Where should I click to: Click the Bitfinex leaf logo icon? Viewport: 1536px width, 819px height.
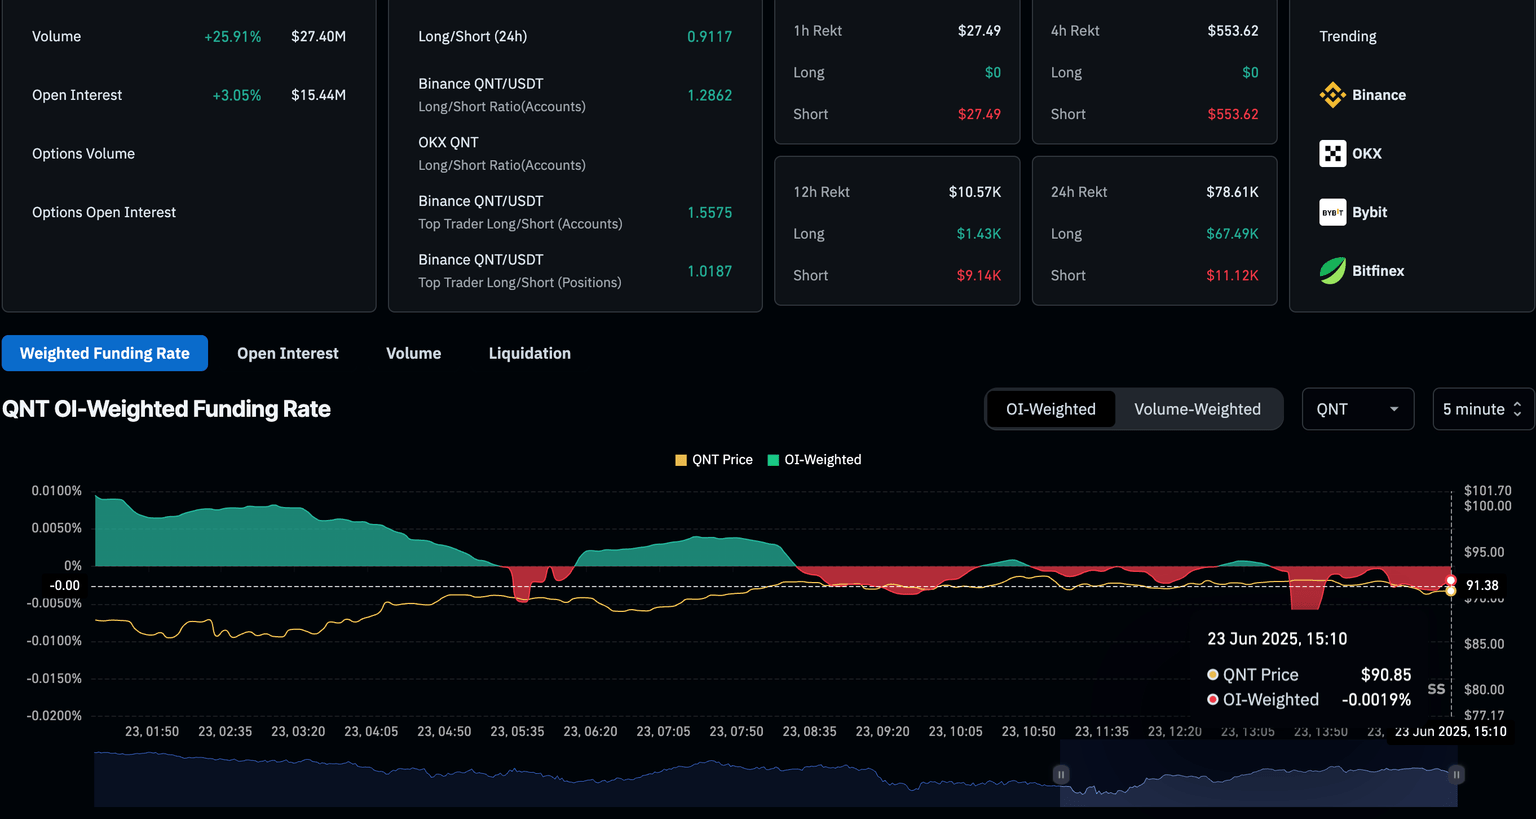(1332, 271)
